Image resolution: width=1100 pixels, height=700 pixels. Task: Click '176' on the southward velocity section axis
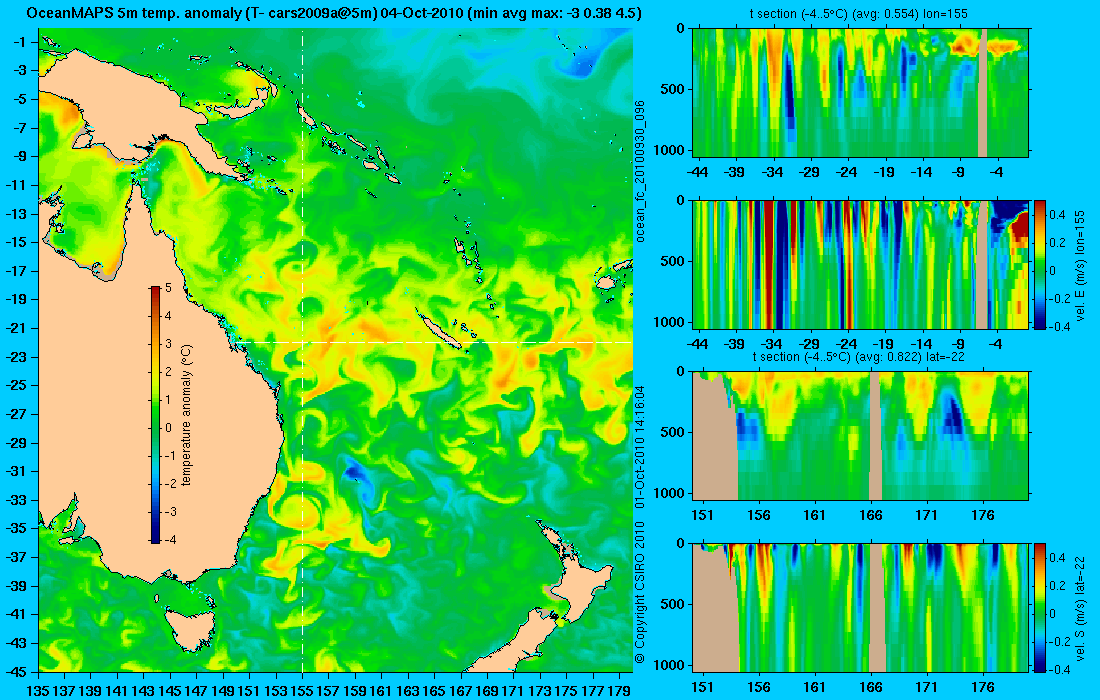pos(983,687)
